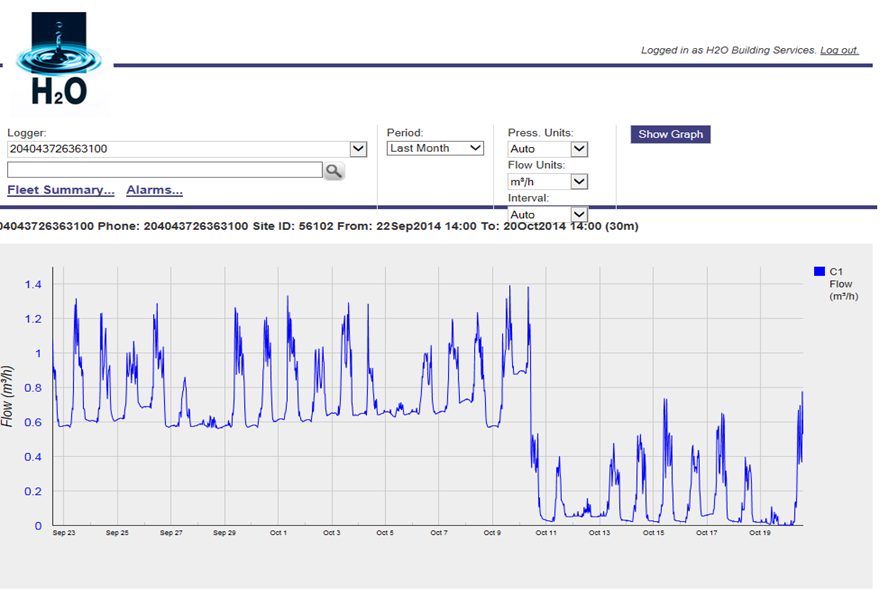Image resolution: width=886 pixels, height=602 pixels.
Task: Click the Sep 23 axis label
Action: click(x=64, y=533)
